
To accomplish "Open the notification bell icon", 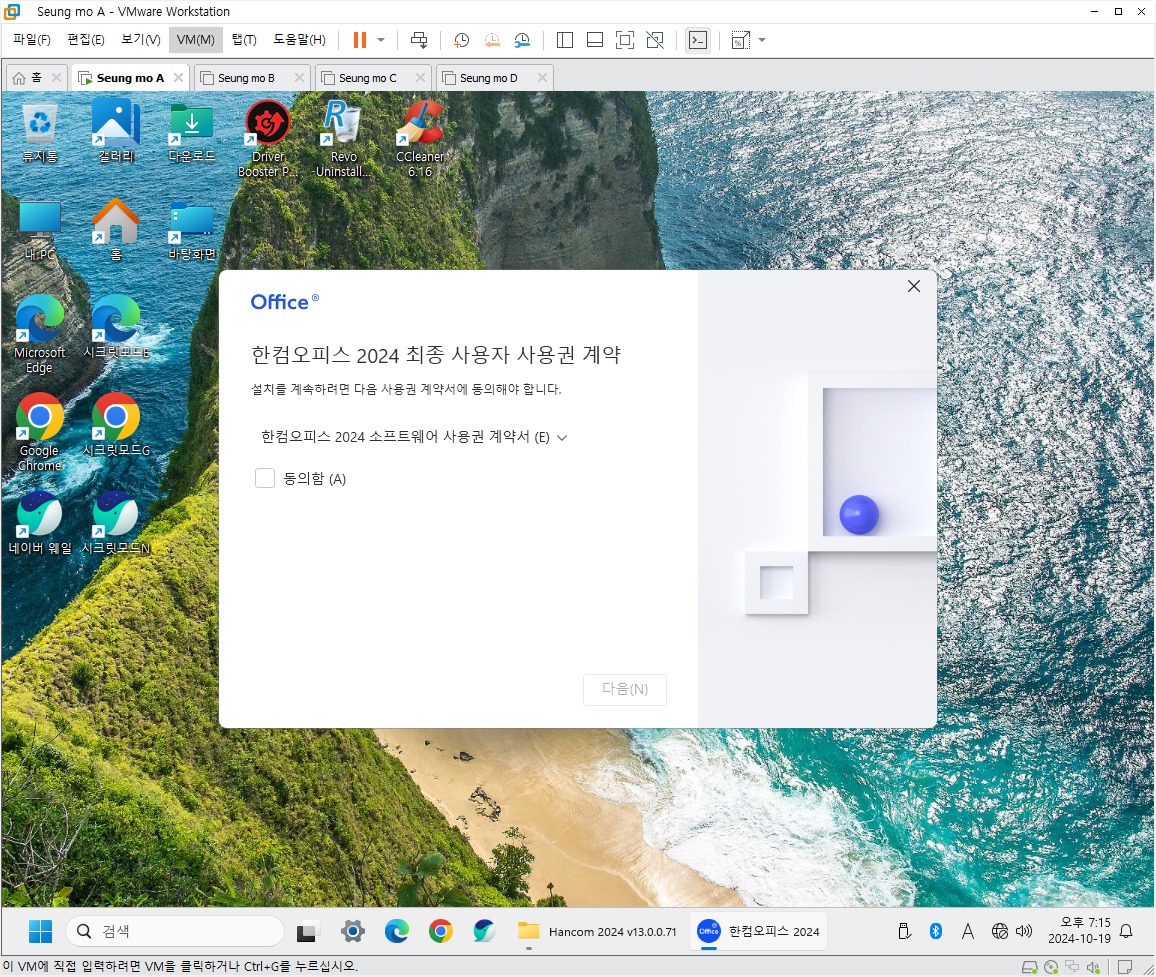I will (1126, 931).
